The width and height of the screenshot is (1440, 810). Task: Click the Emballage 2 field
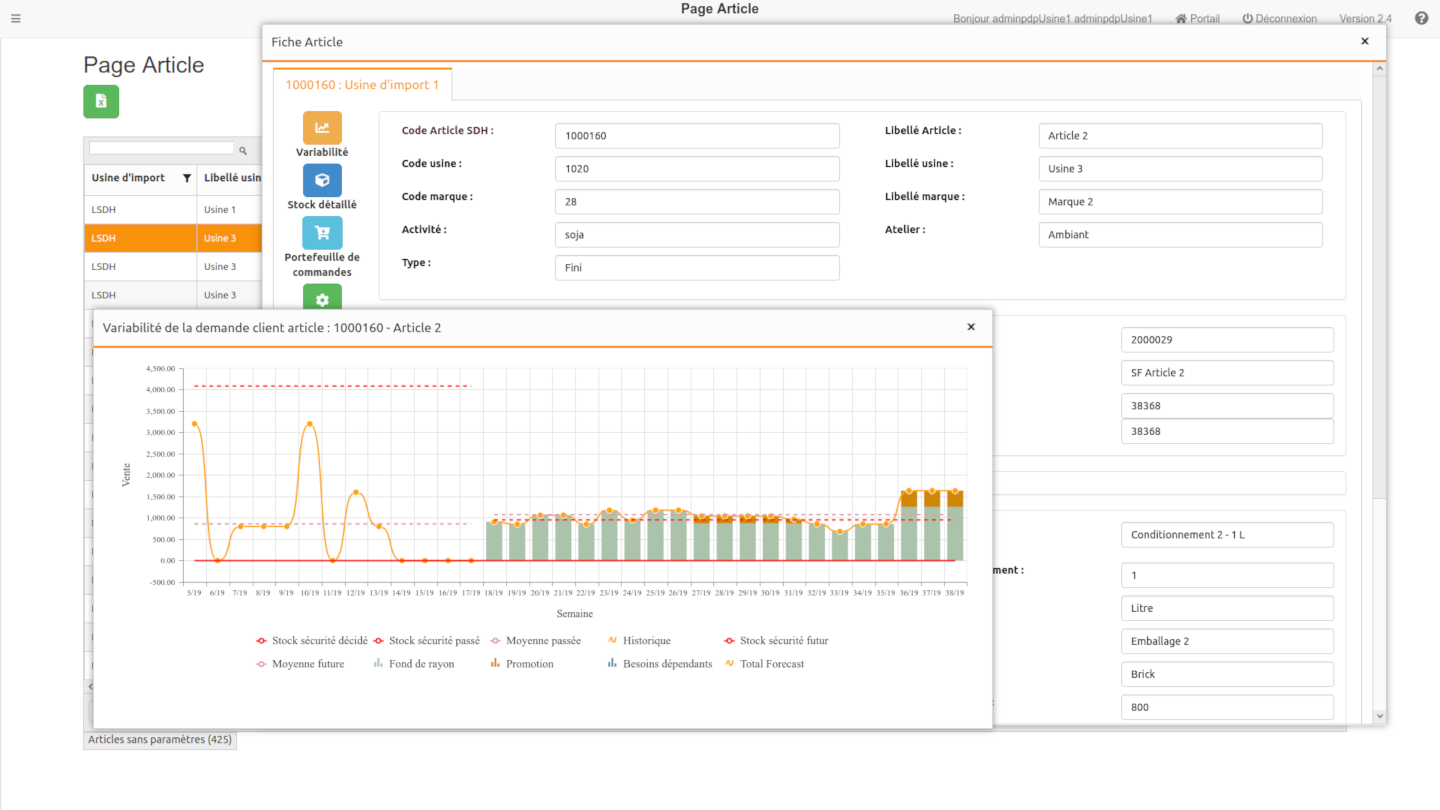coord(1227,641)
